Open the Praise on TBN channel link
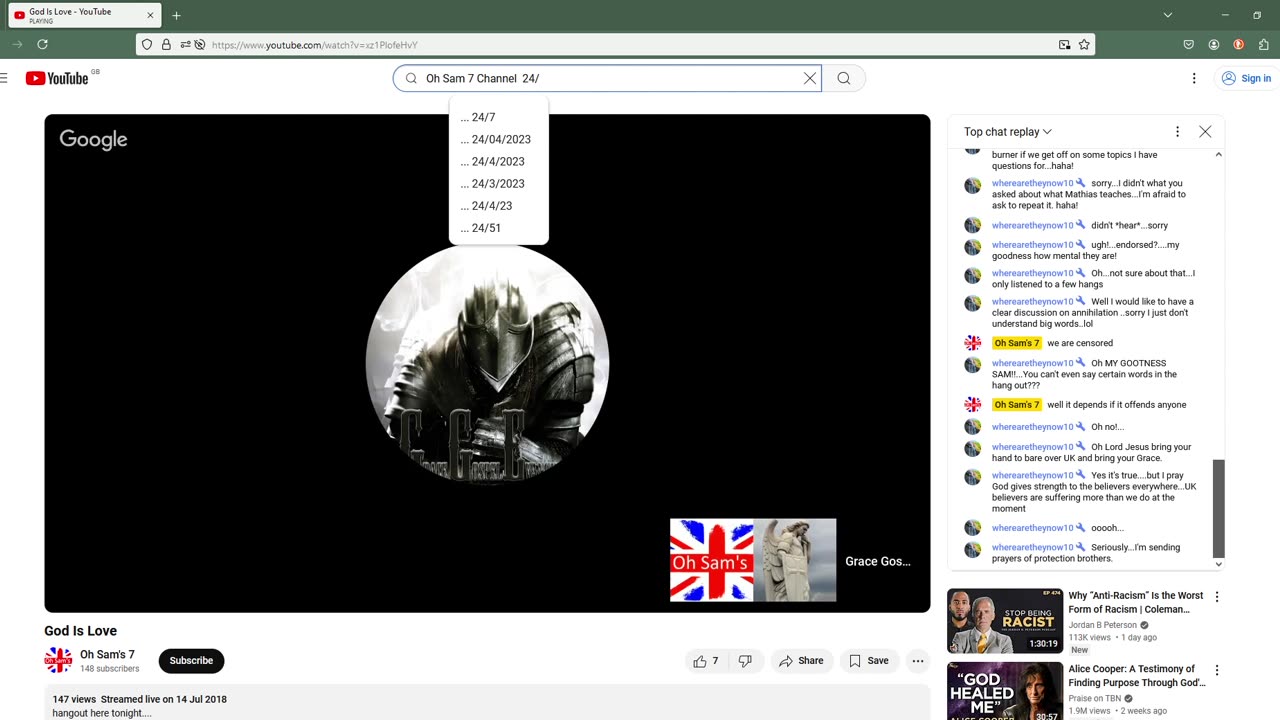The image size is (1280, 720). click(1096, 698)
